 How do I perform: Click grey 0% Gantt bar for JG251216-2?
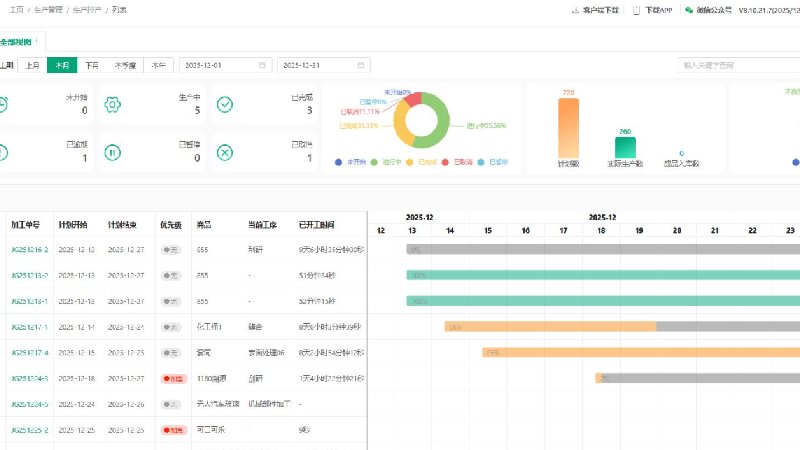coord(603,249)
